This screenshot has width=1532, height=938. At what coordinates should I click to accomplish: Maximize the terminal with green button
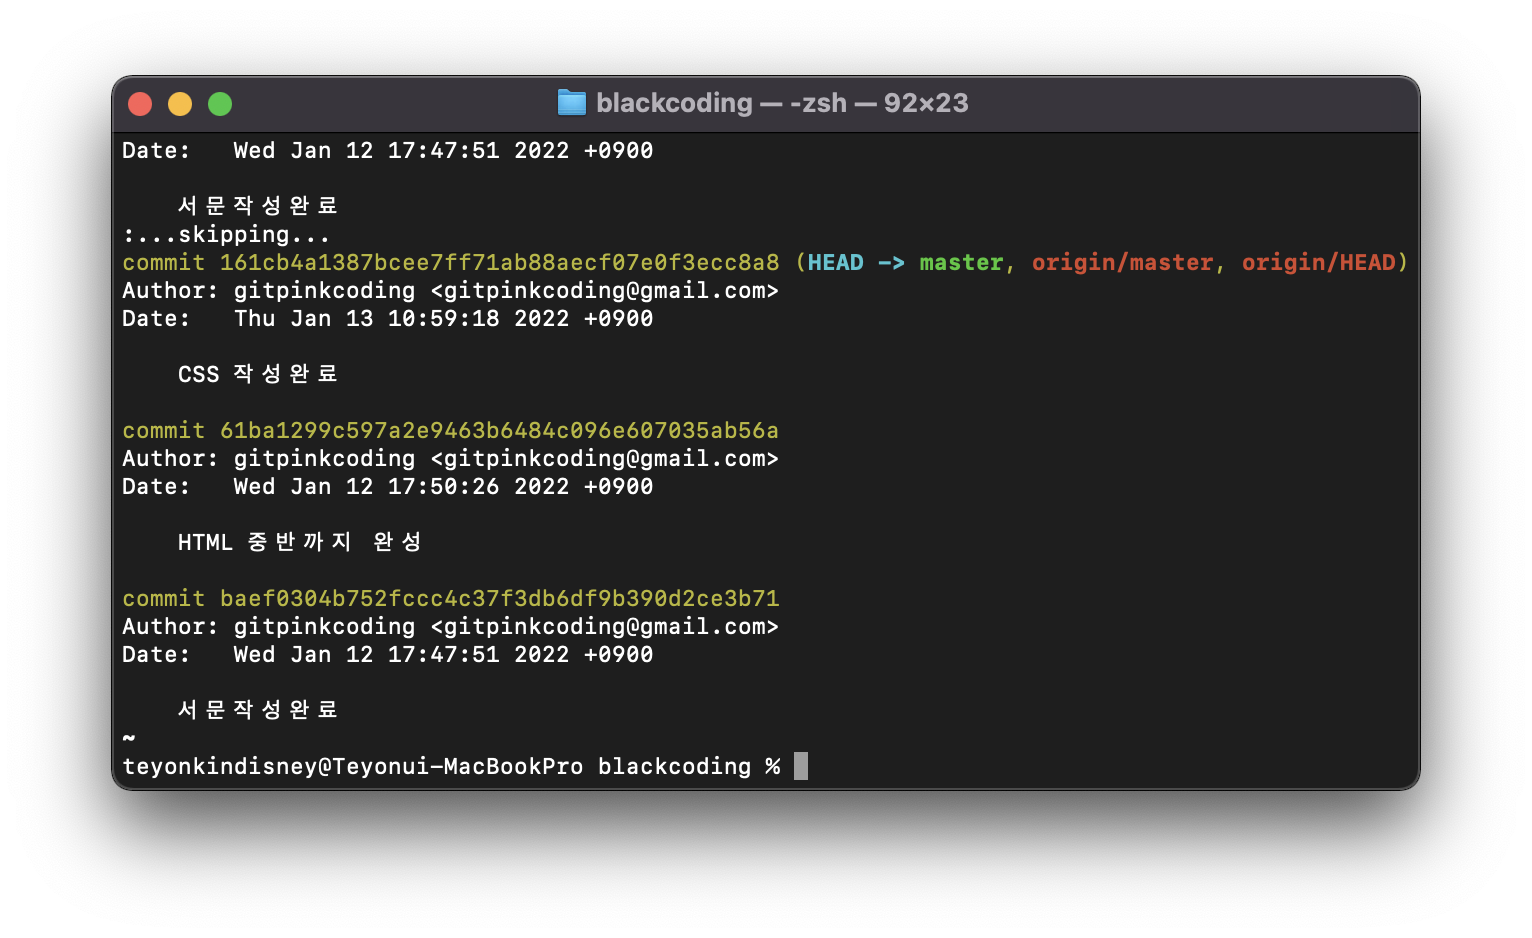(220, 104)
